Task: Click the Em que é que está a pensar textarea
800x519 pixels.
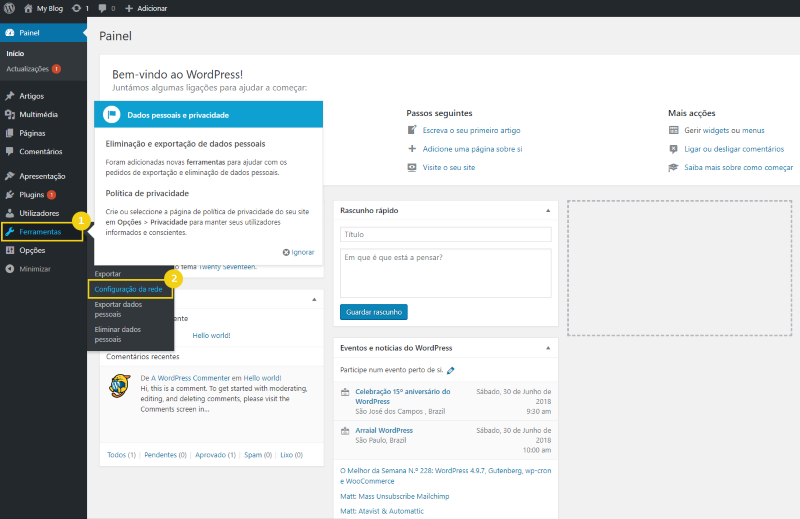Action: 446,273
